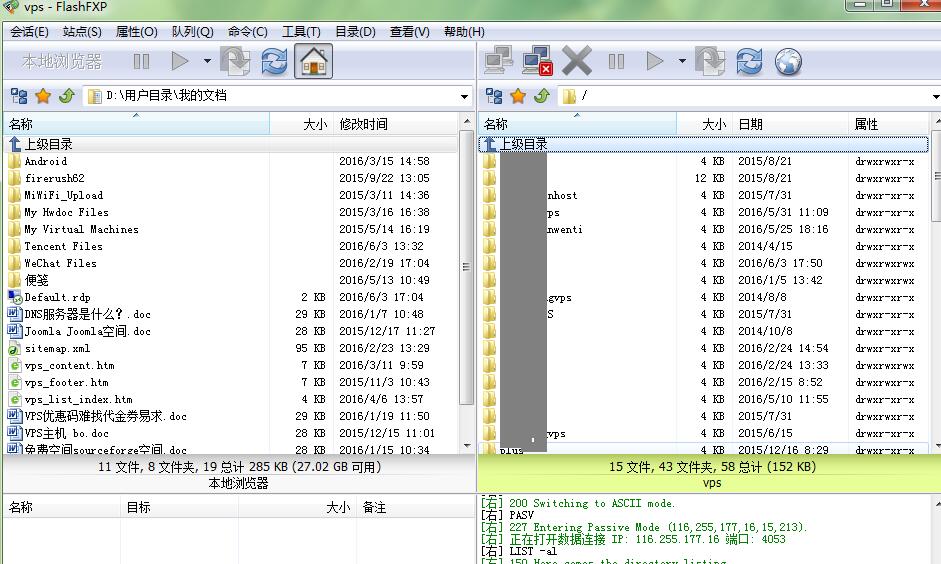Open the 工具(T) menu
Viewport: 941px width, 564px height.
(x=301, y=32)
